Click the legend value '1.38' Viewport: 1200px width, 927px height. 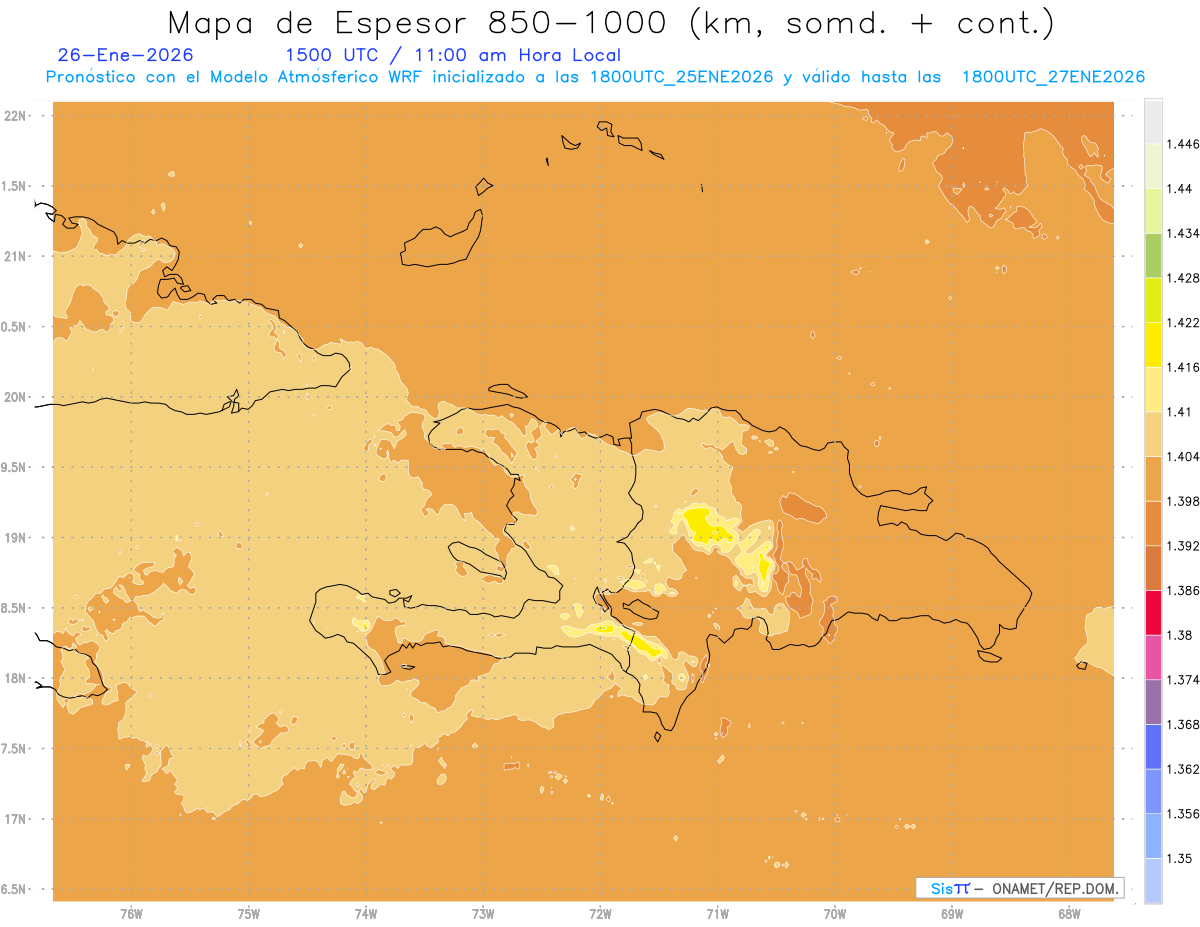(x=1179, y=635)
